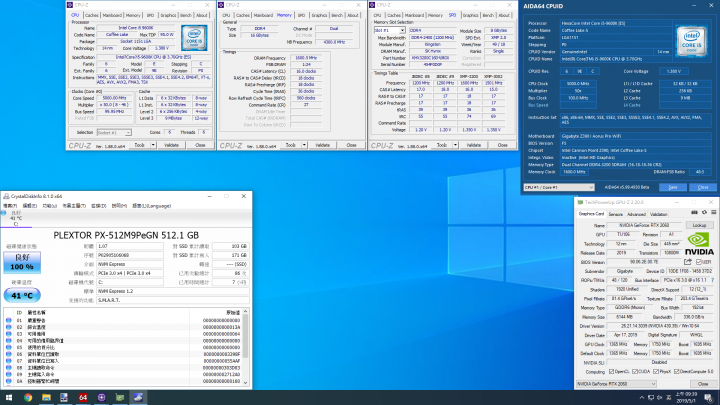This screenshot has width=720, height=405.
Task: Toggle the PhysX checkbox in GPU-Z
Action: pos(656,371)
